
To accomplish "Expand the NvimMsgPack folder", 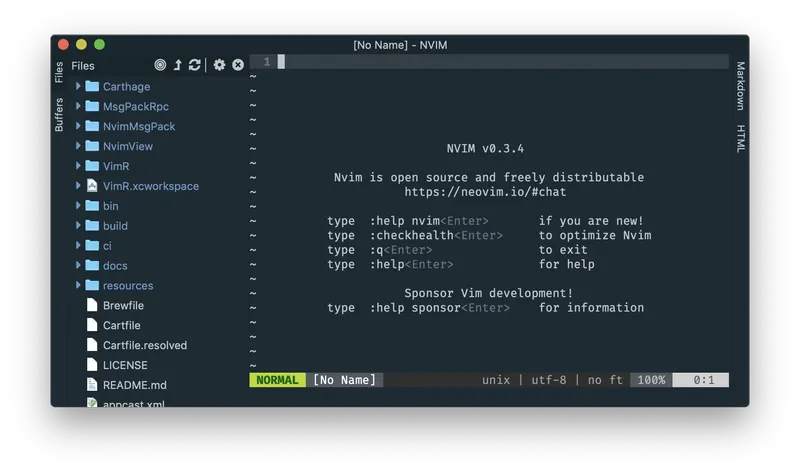I will coord(78,126).
